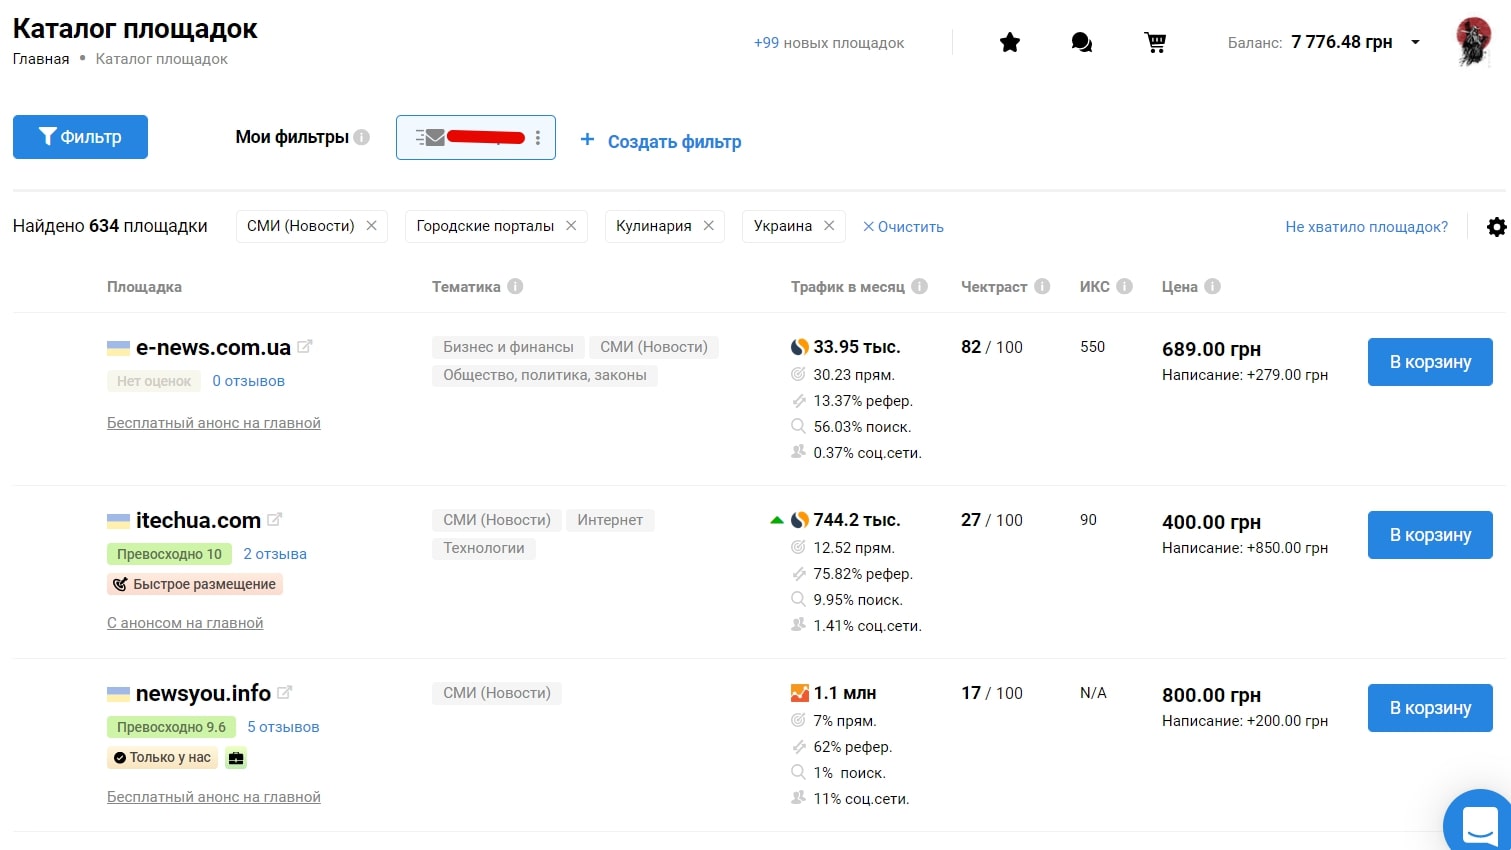
Task: Remove the Украина filter tag
Action: click(829, 226)
